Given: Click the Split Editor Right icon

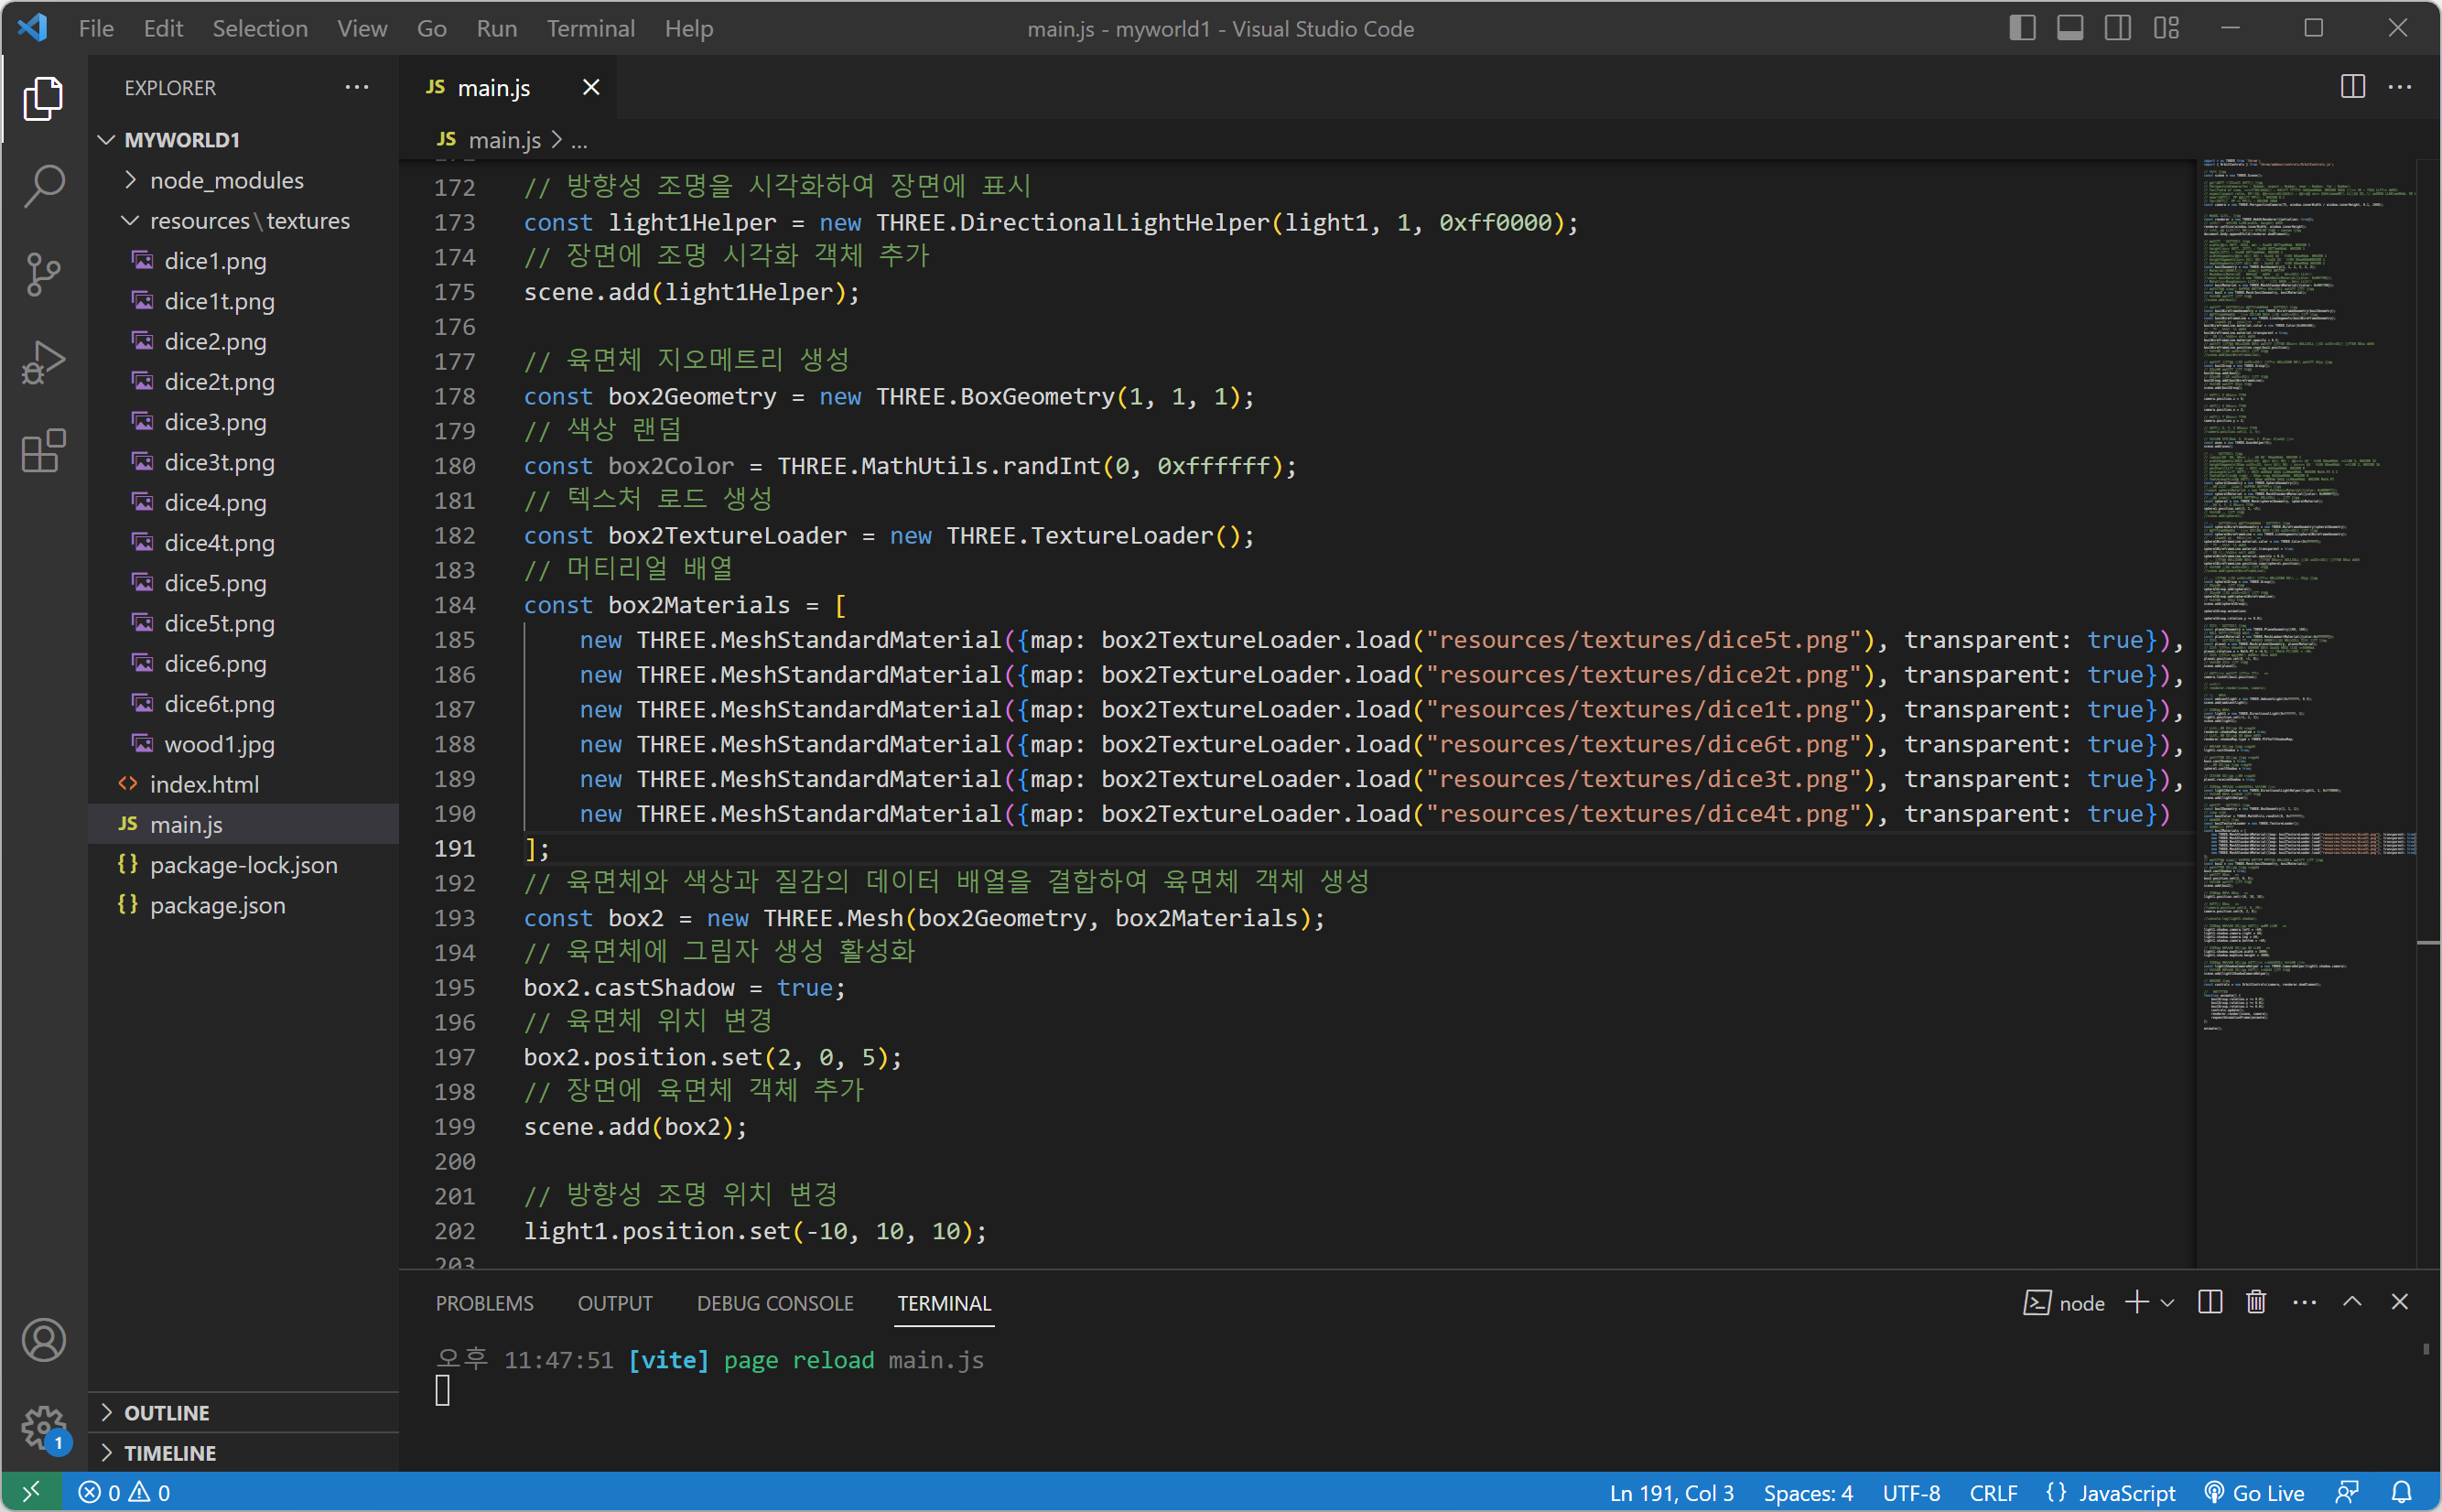Looking at the screenshot, I should point(2352,87).
